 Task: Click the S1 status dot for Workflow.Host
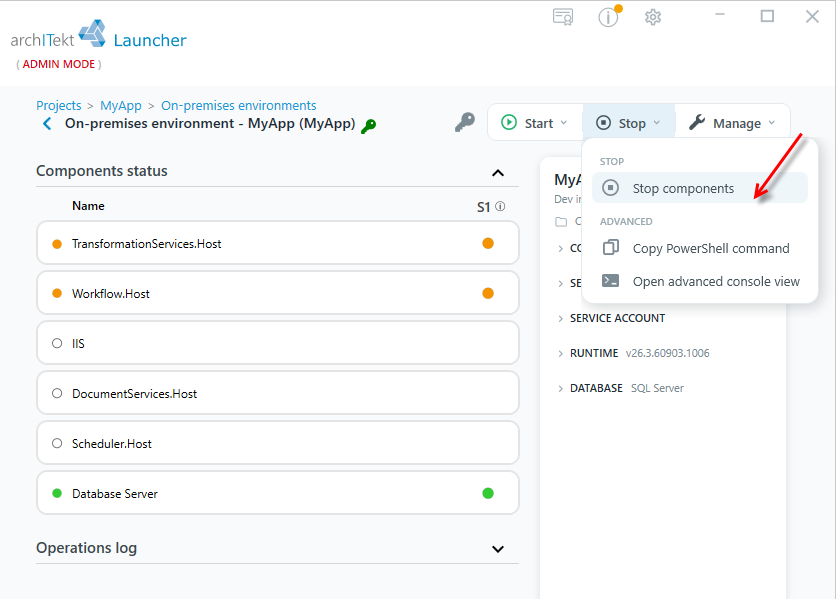pyautogui.click(x=488, y=293)
